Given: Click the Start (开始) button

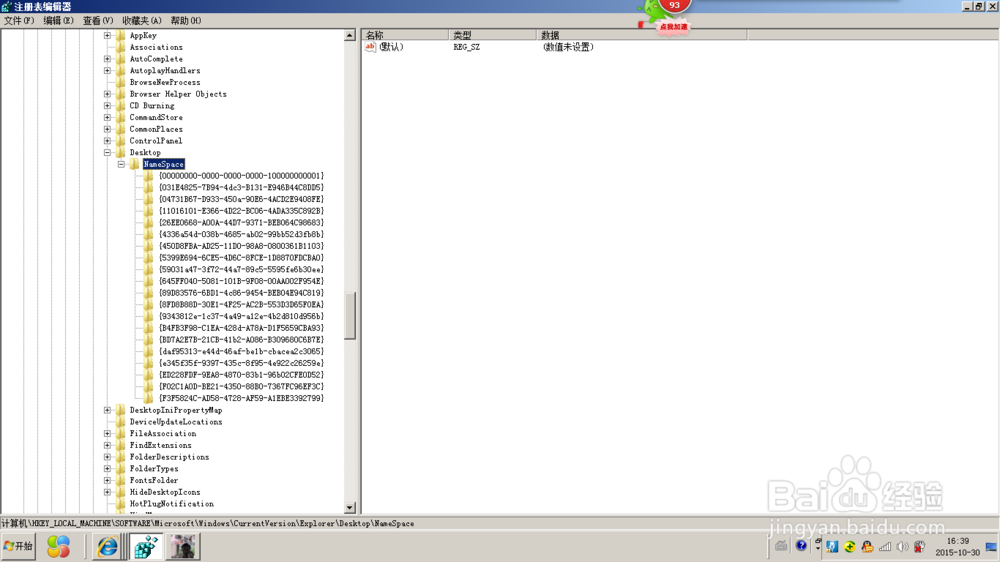Looking at the screenshot, I should pyautogui.click(x=18, y=547).
